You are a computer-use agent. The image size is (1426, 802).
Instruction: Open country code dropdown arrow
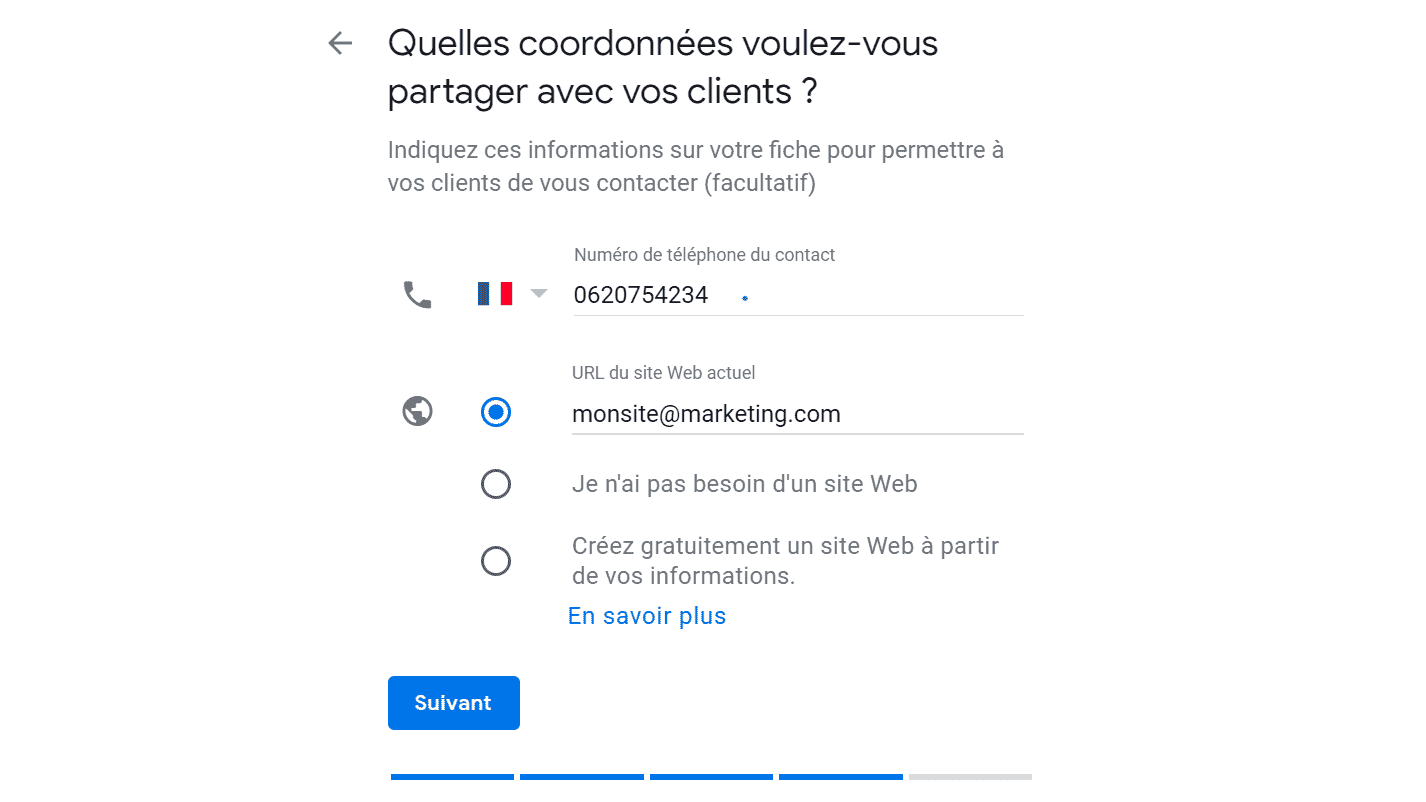tap(539, 293)
